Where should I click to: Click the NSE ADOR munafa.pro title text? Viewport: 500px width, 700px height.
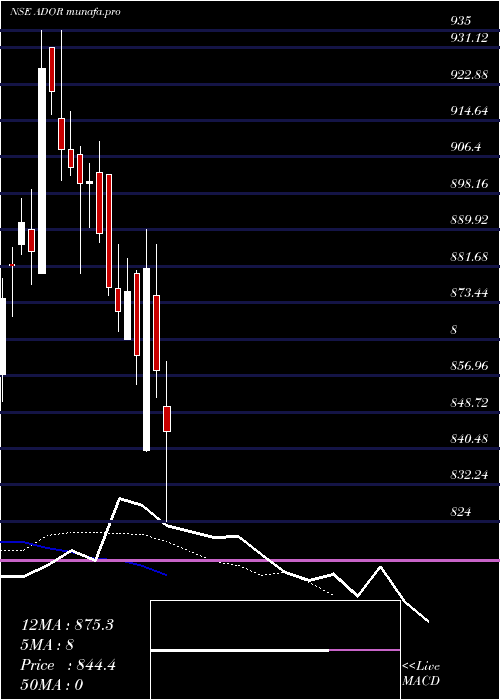pyautogui.click(x=65, y=12)
